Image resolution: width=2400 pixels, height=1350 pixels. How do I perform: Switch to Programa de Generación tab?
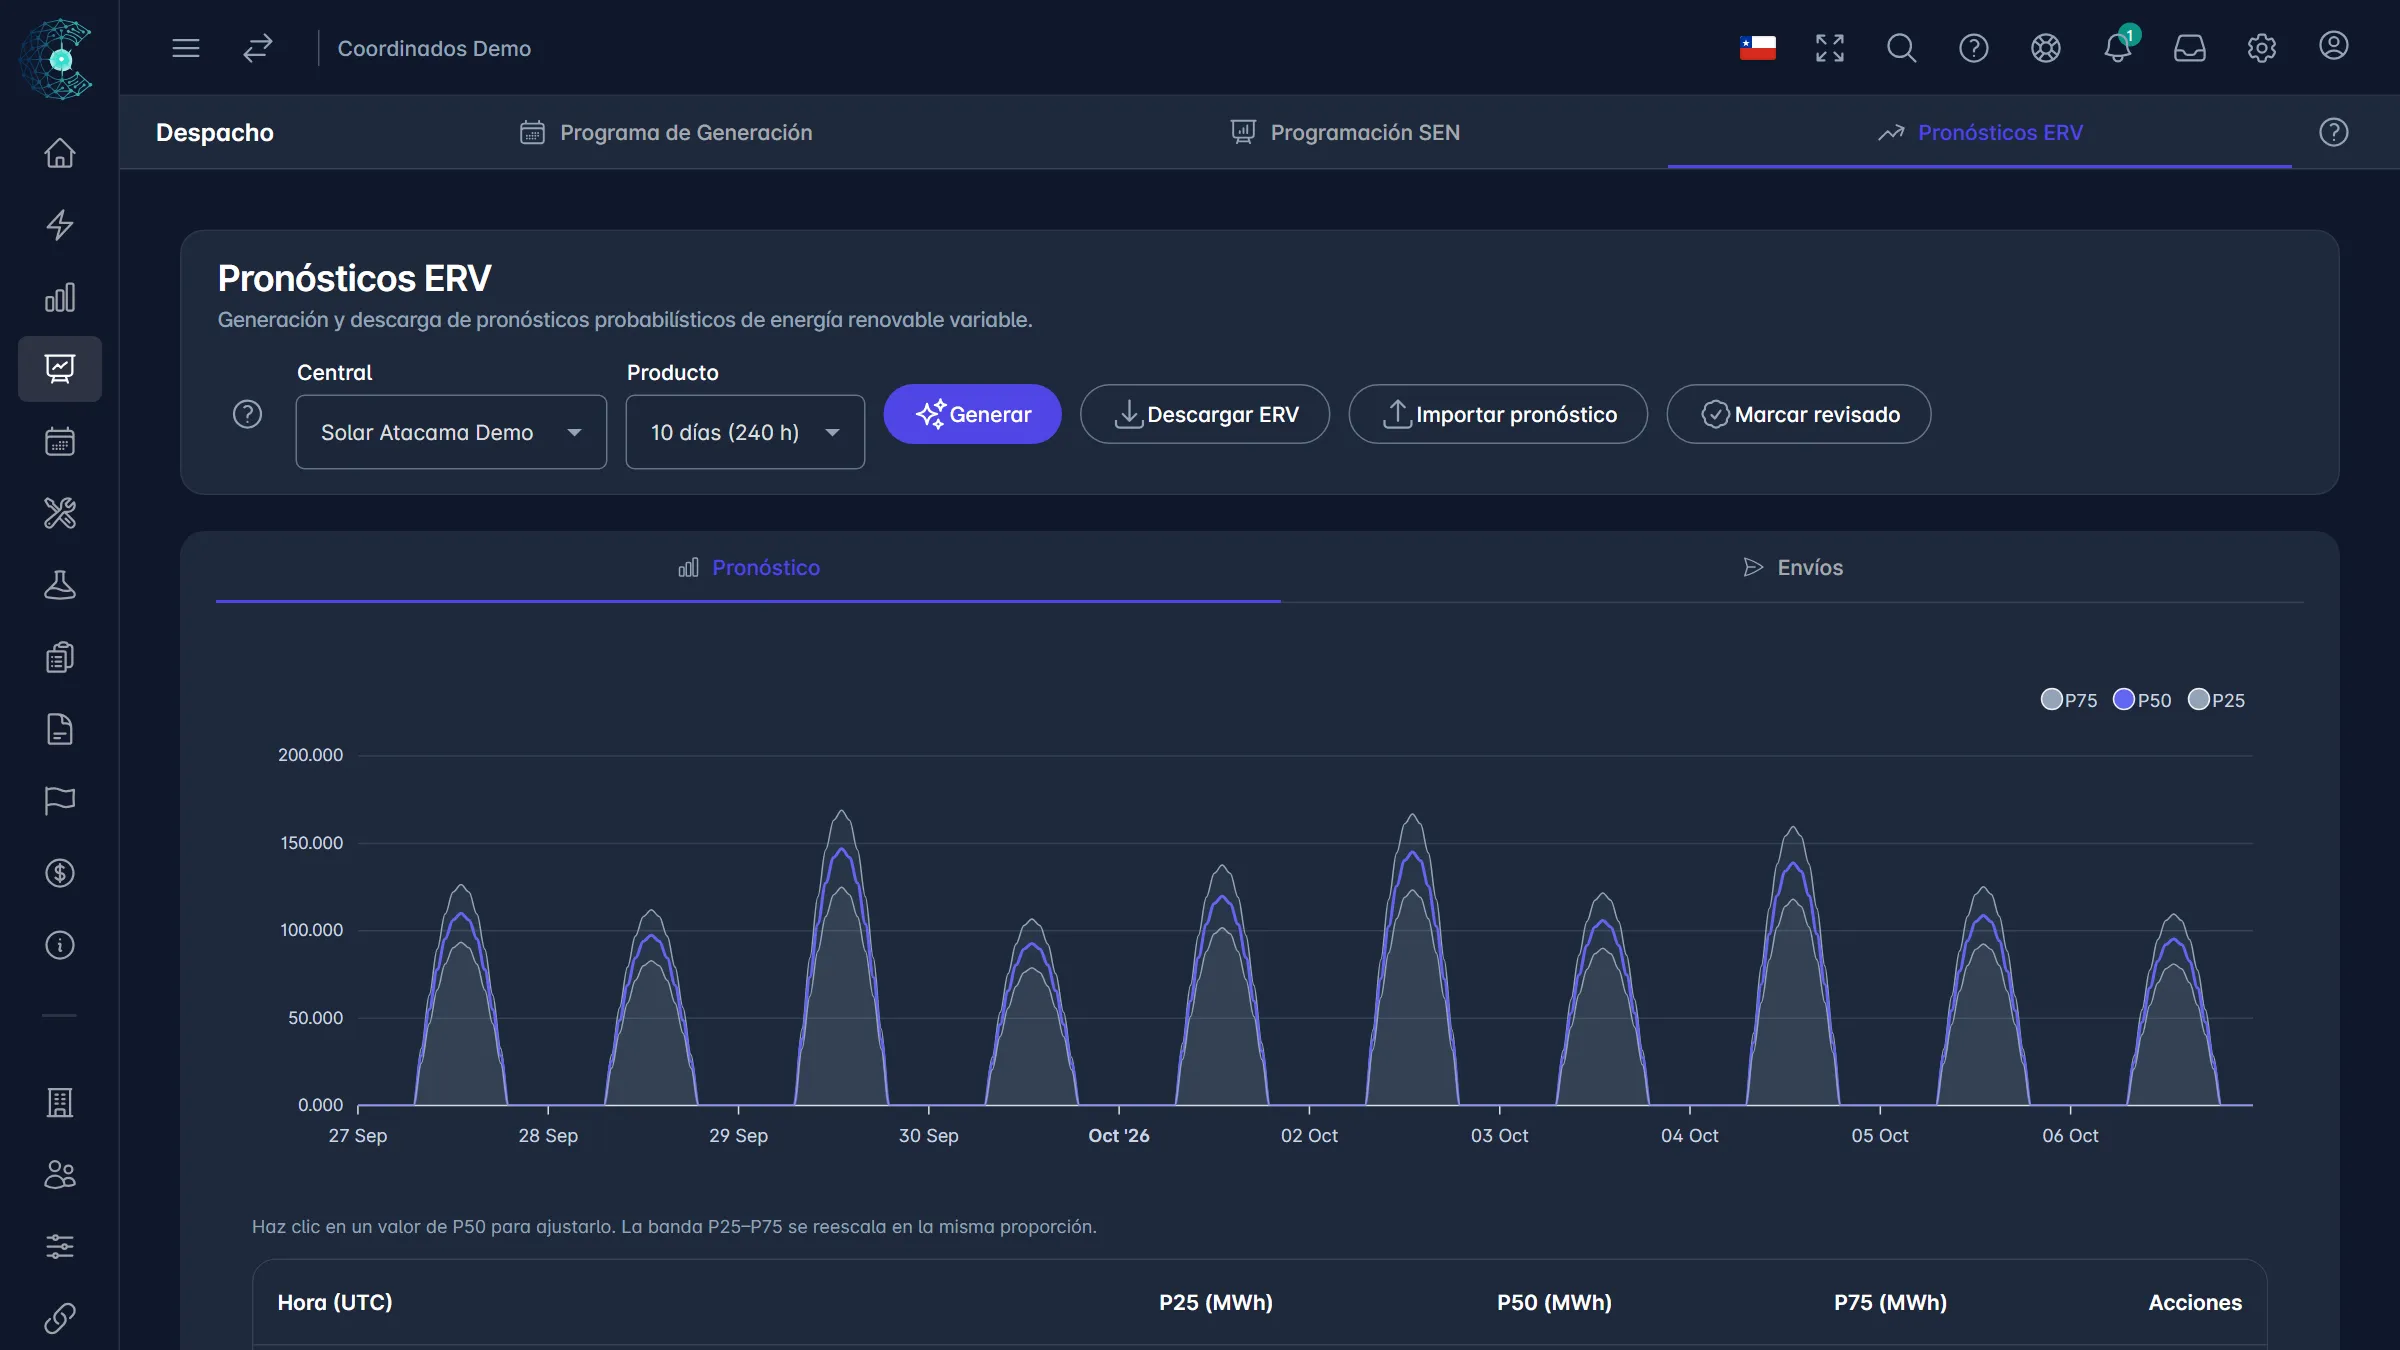(666, 132)
